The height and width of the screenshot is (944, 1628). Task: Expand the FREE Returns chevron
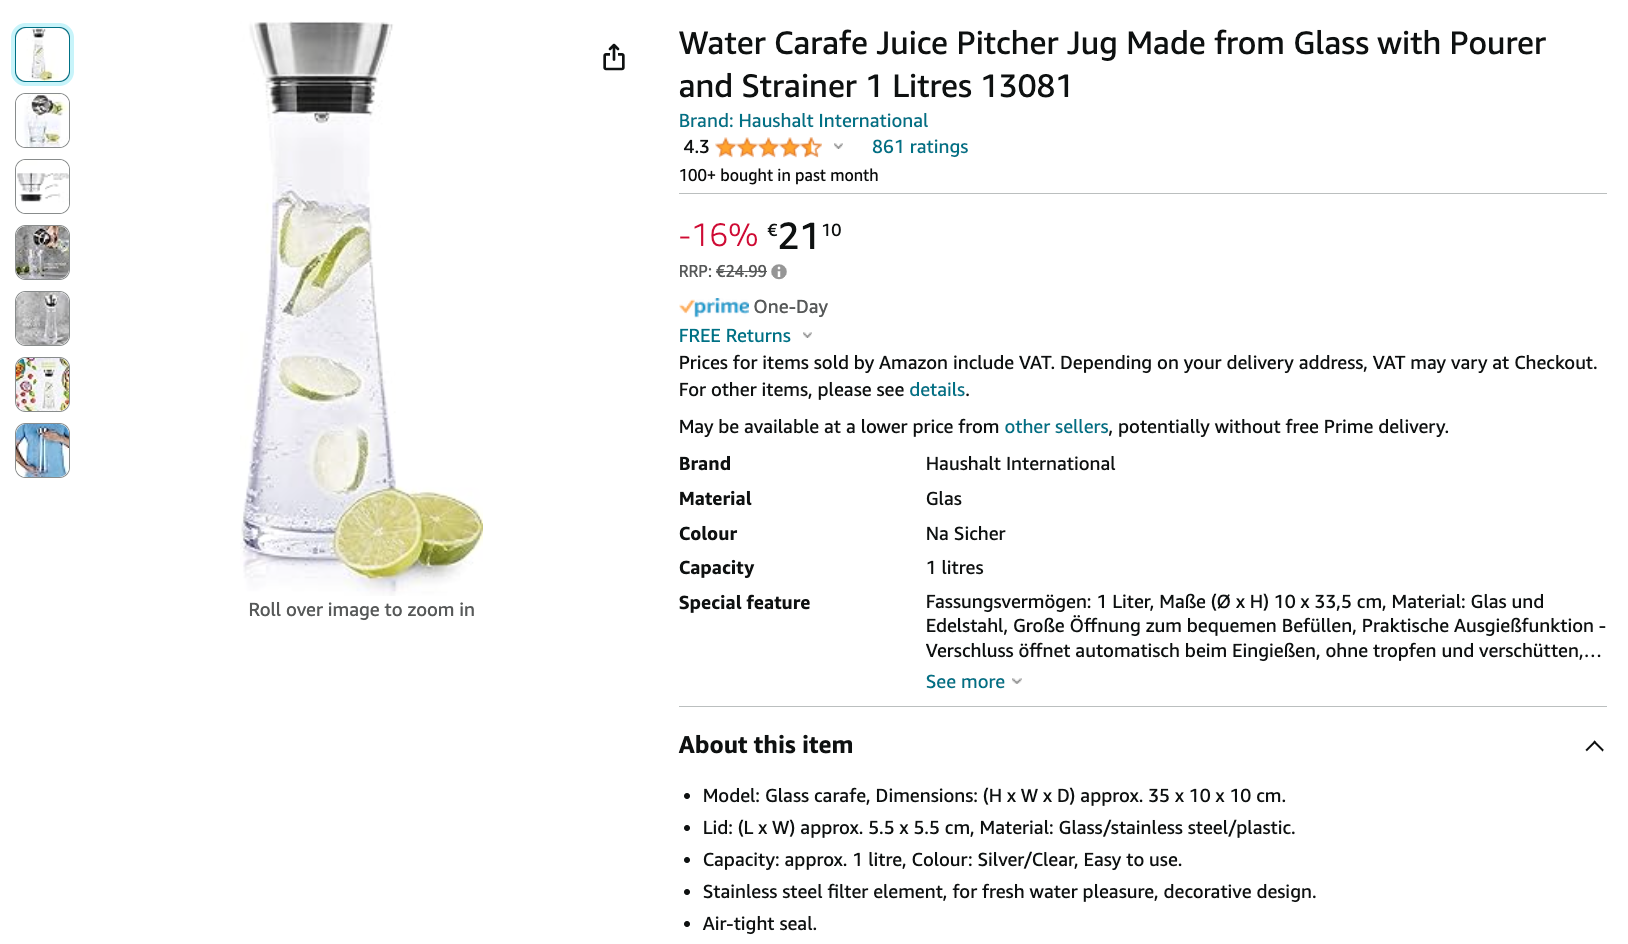[x=807, y=336]
